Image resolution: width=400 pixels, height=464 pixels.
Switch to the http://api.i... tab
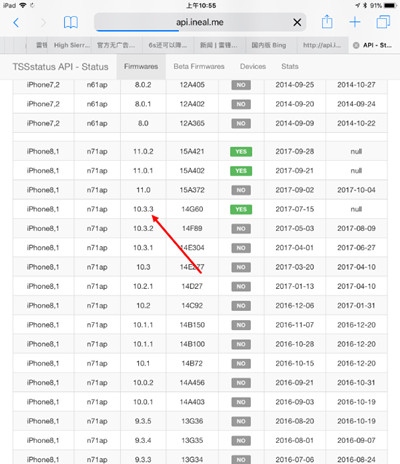(x=322, y=45)
